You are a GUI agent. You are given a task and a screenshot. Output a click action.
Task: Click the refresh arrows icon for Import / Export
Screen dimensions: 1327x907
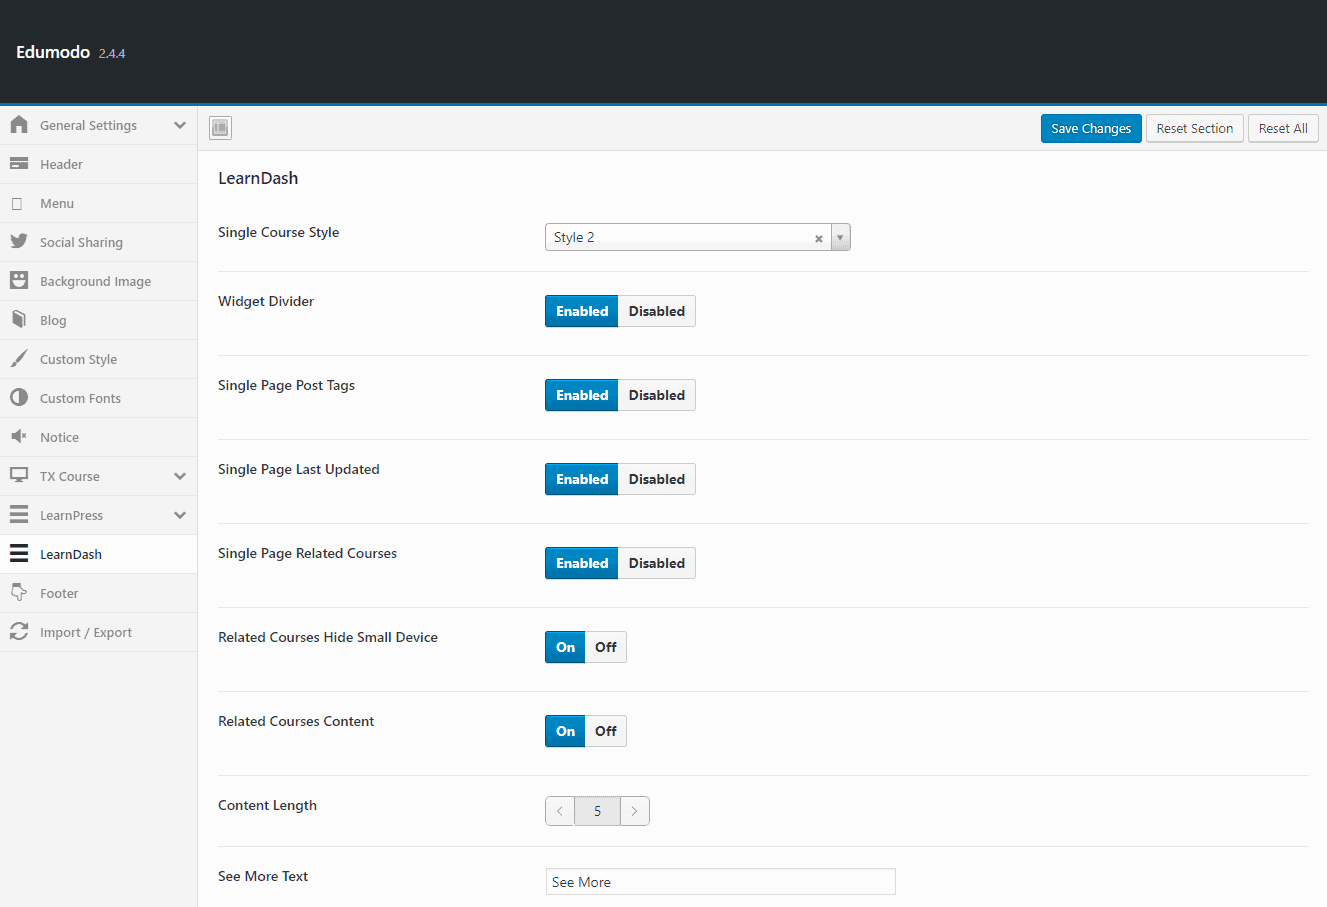(x=19, y=632)
